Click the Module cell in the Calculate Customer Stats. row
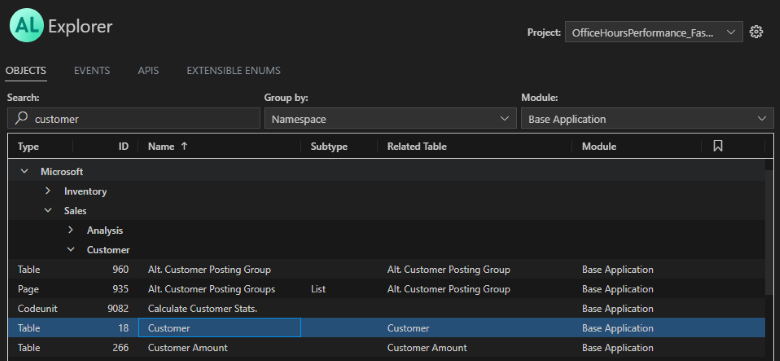The image size is (780, 361). pos(617,308)
